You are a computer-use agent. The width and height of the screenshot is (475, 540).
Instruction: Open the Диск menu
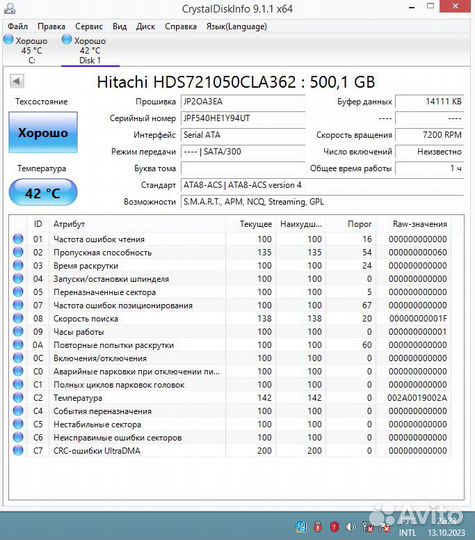[145, 27]
